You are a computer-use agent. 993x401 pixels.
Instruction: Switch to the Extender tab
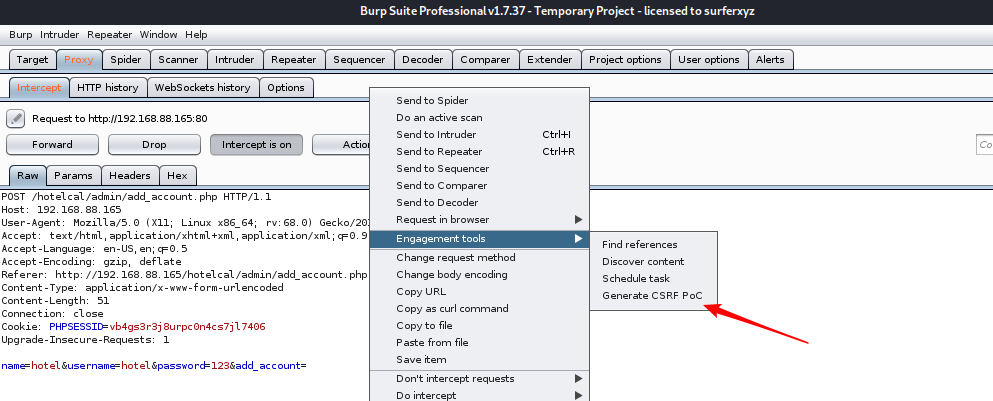click(550, 60)
